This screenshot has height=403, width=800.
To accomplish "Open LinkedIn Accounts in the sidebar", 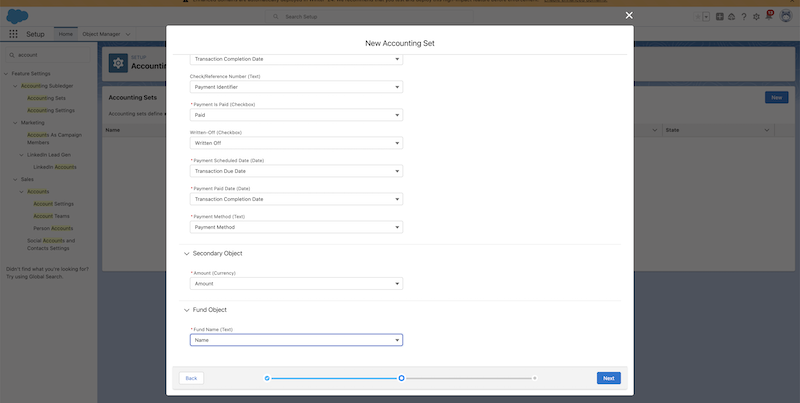I will (x=55, y=167).
